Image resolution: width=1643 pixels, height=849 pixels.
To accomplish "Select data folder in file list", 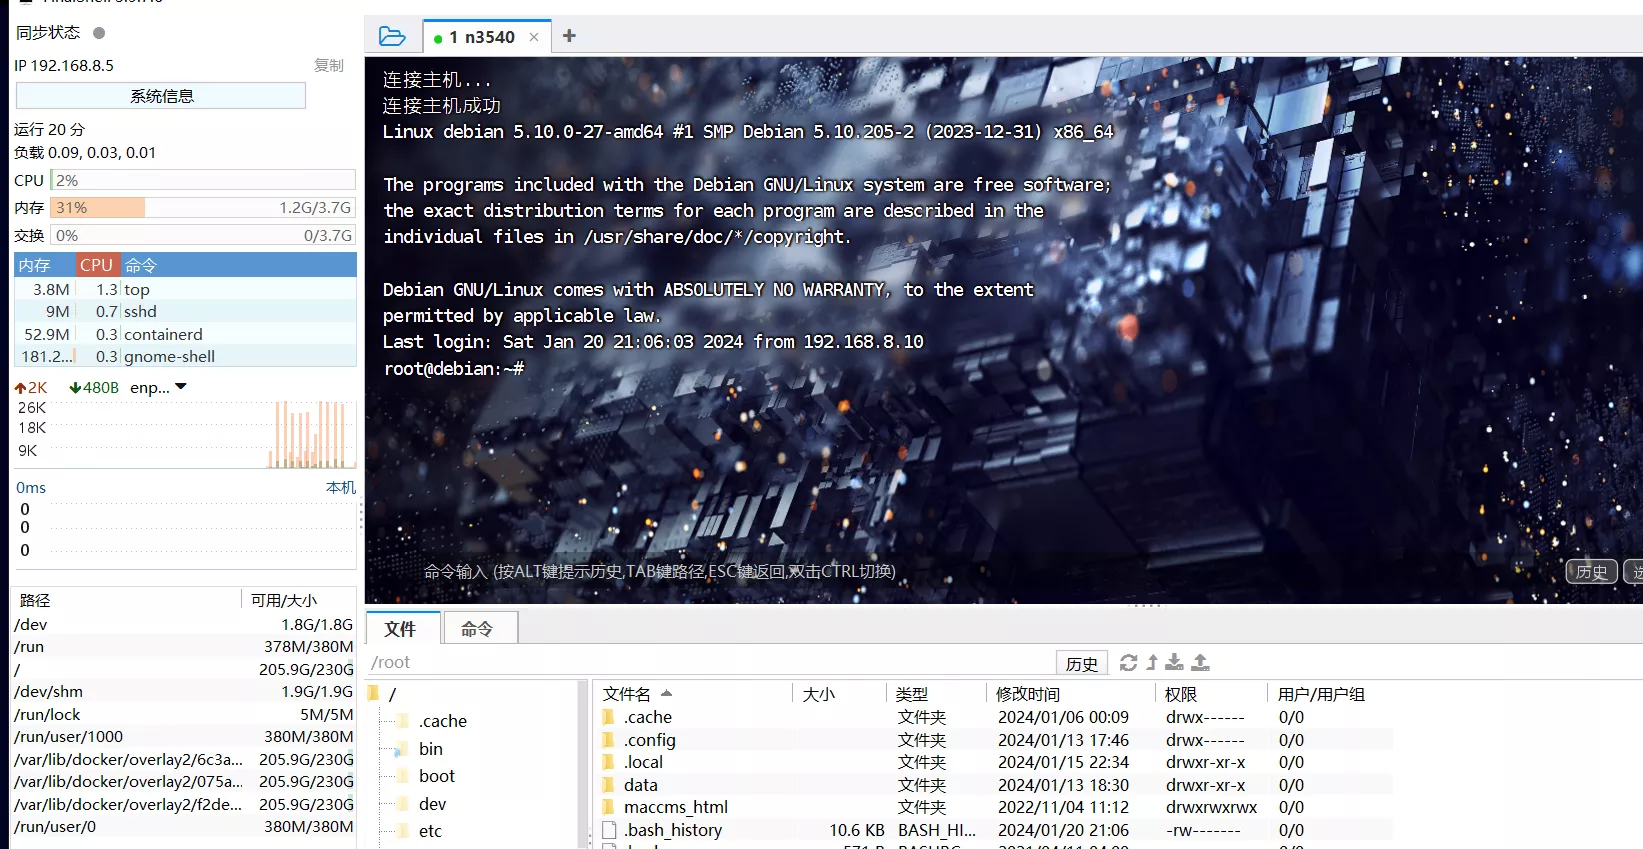I will point(995,785).
